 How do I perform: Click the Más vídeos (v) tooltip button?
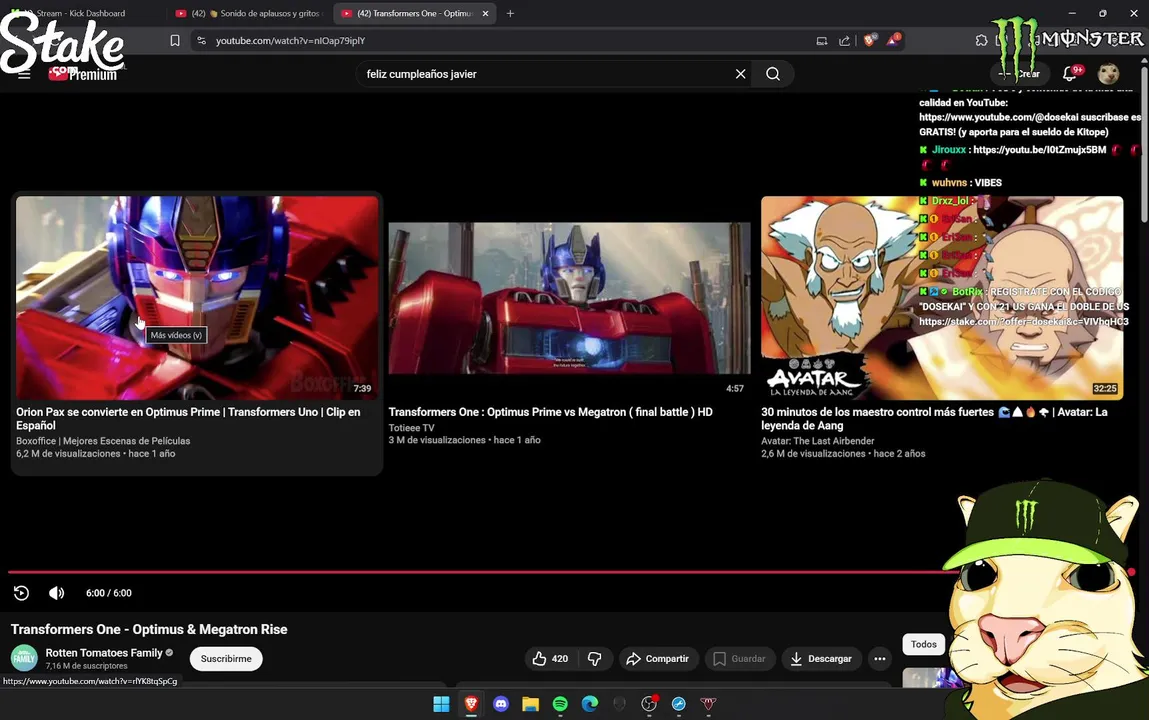[176, 335]
